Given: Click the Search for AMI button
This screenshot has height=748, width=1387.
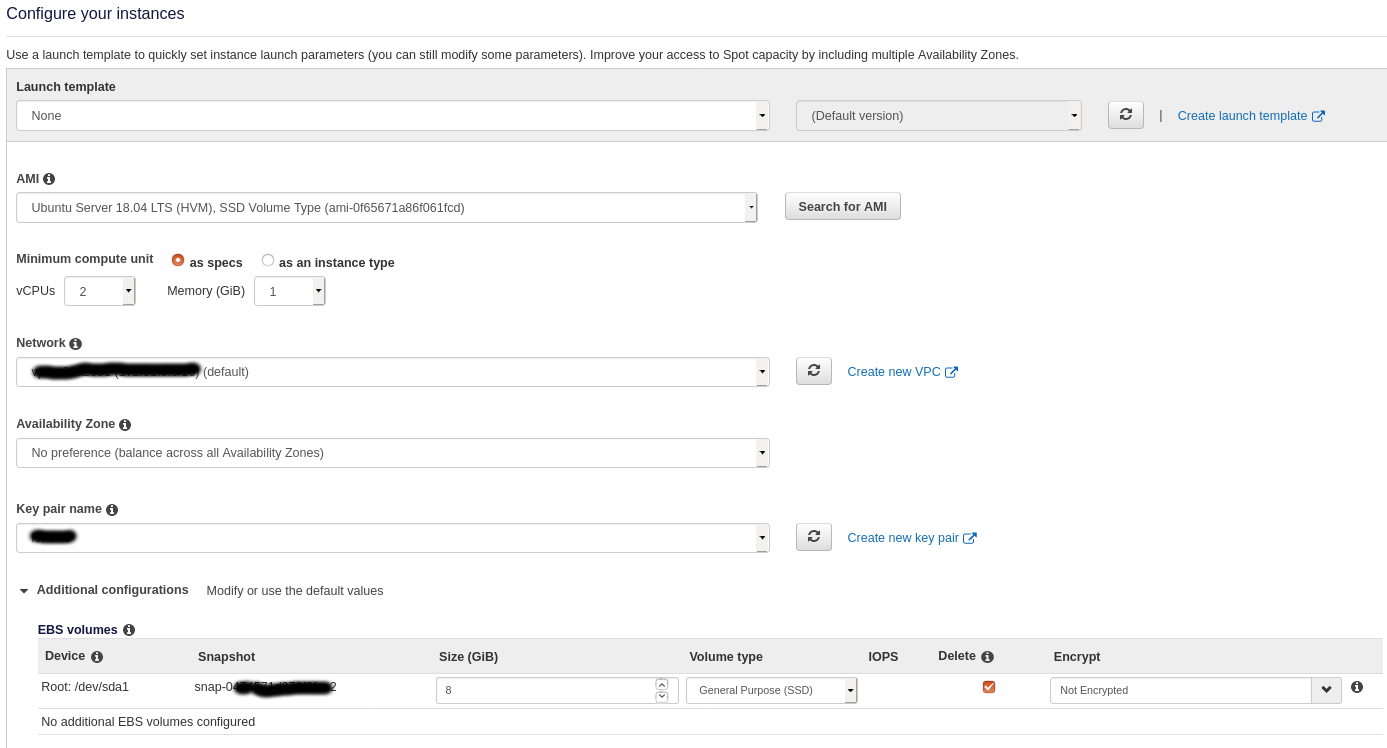Looking at the screenshot, I should (x=842, y=207).
